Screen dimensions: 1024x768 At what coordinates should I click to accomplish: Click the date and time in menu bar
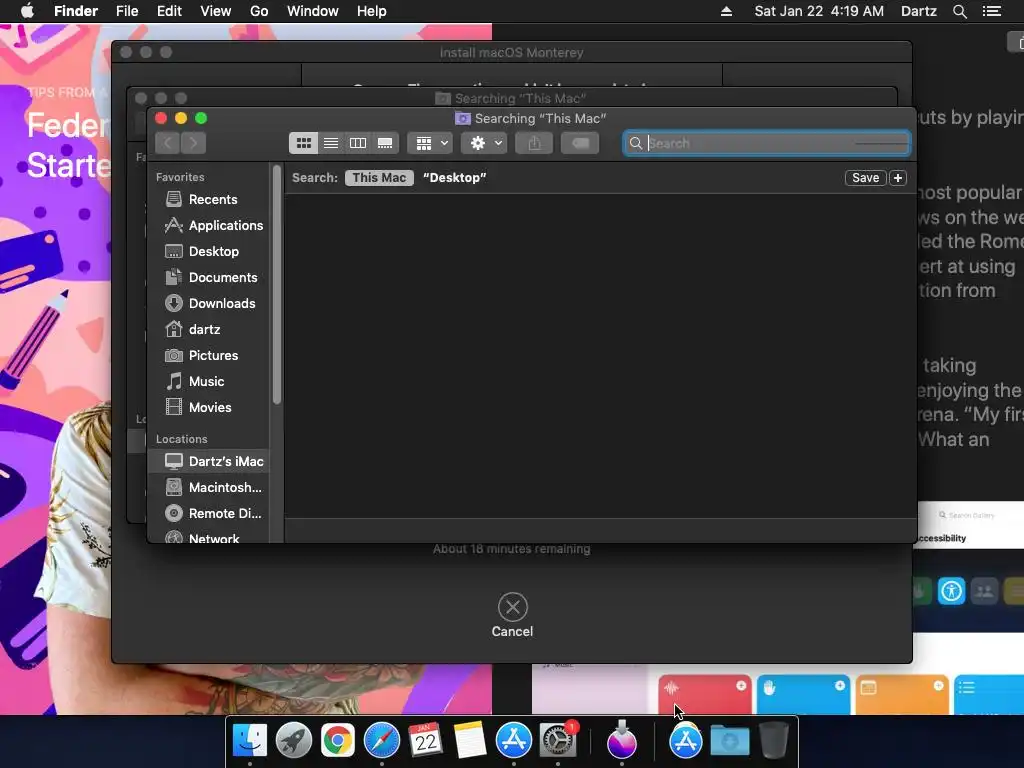819,11
